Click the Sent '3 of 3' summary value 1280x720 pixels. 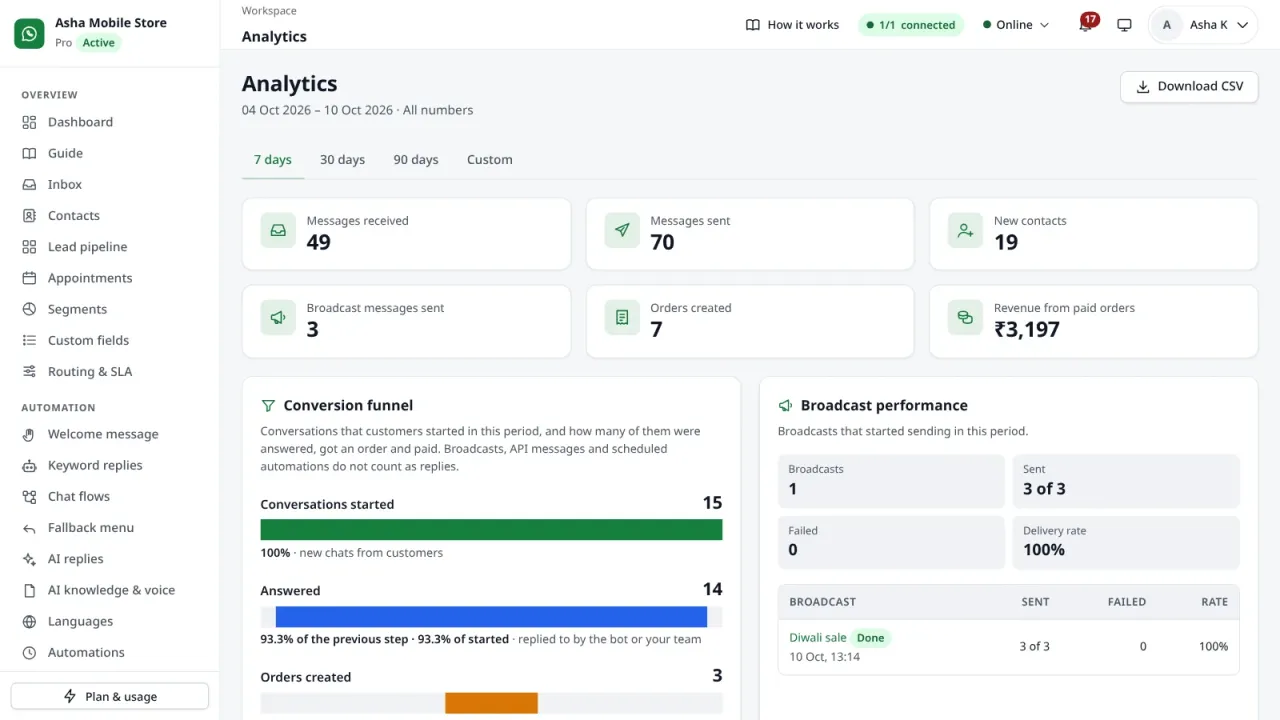pyautogui.click(x=1044, y=489)
